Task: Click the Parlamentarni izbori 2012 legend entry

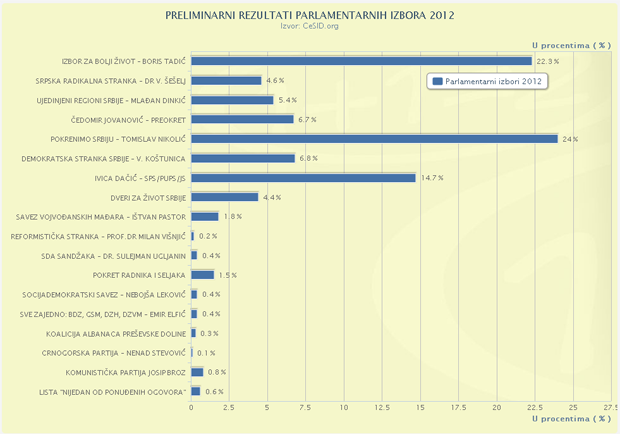Action: click(487, 81)
